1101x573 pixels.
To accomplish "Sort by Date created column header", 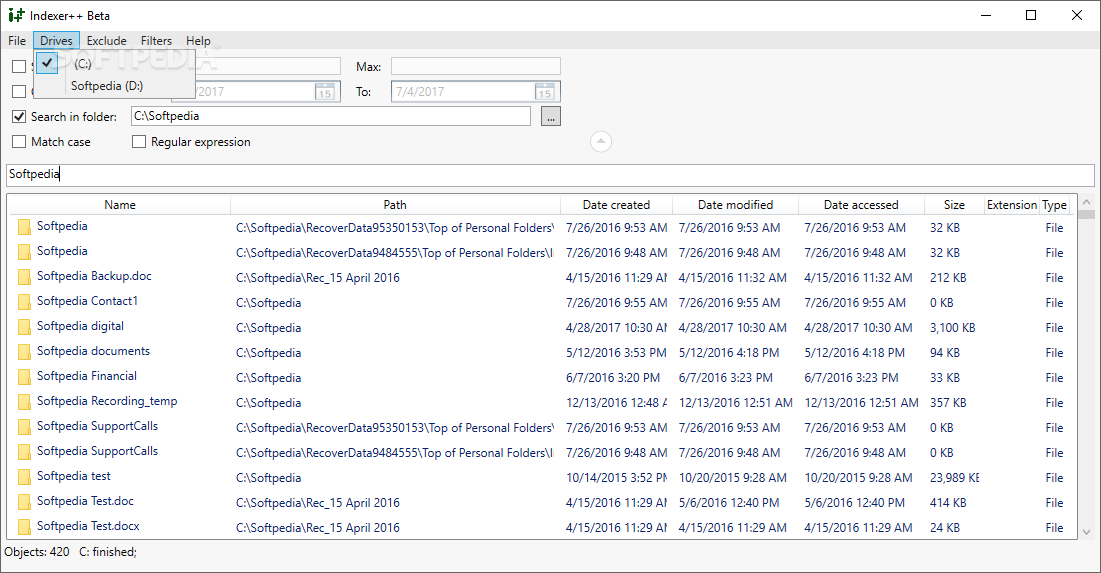I will coord(617,205).
